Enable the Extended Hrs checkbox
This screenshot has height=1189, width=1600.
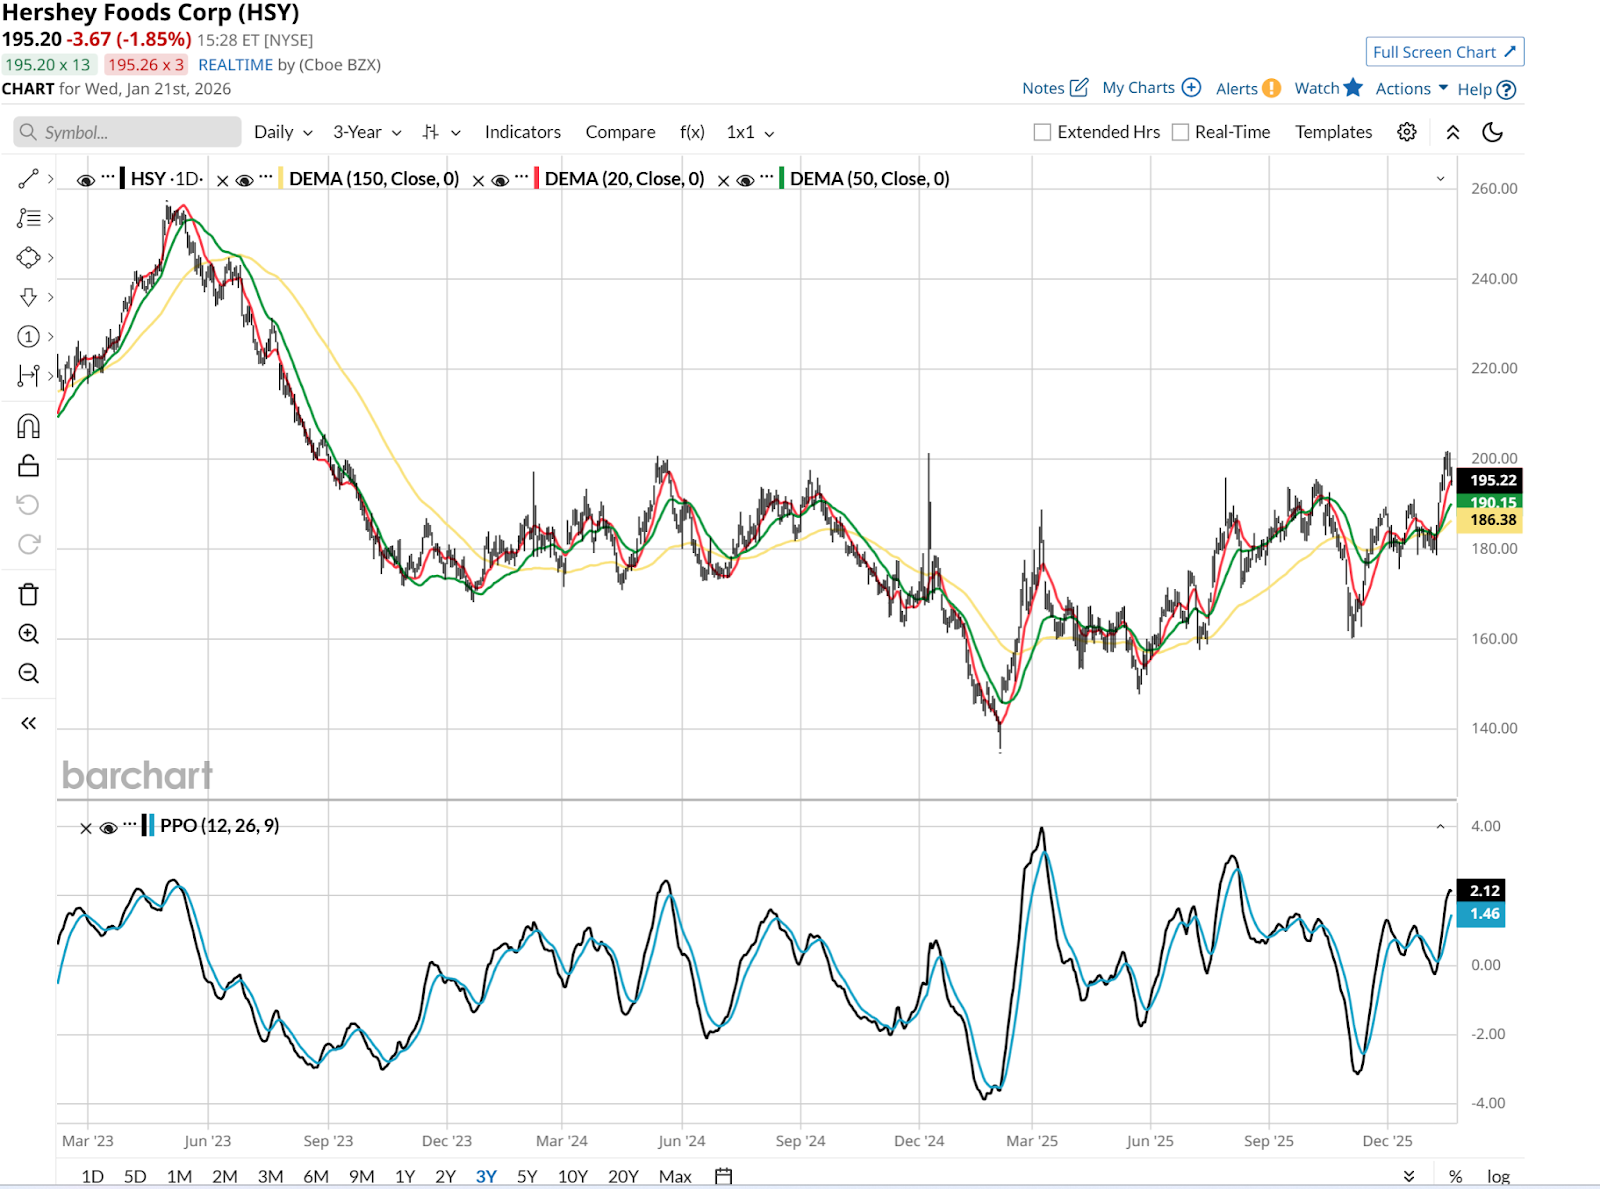coord(1042,132)
